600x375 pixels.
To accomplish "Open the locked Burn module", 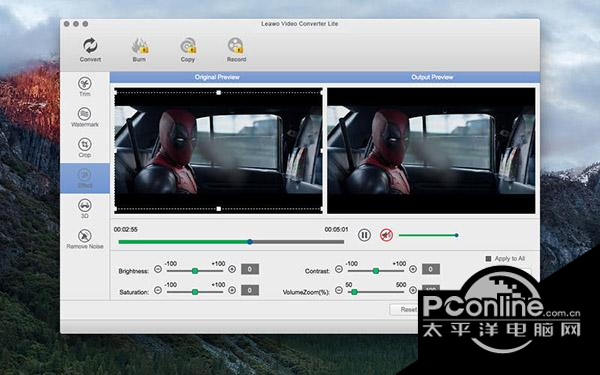I will click(x=139, y=50).
